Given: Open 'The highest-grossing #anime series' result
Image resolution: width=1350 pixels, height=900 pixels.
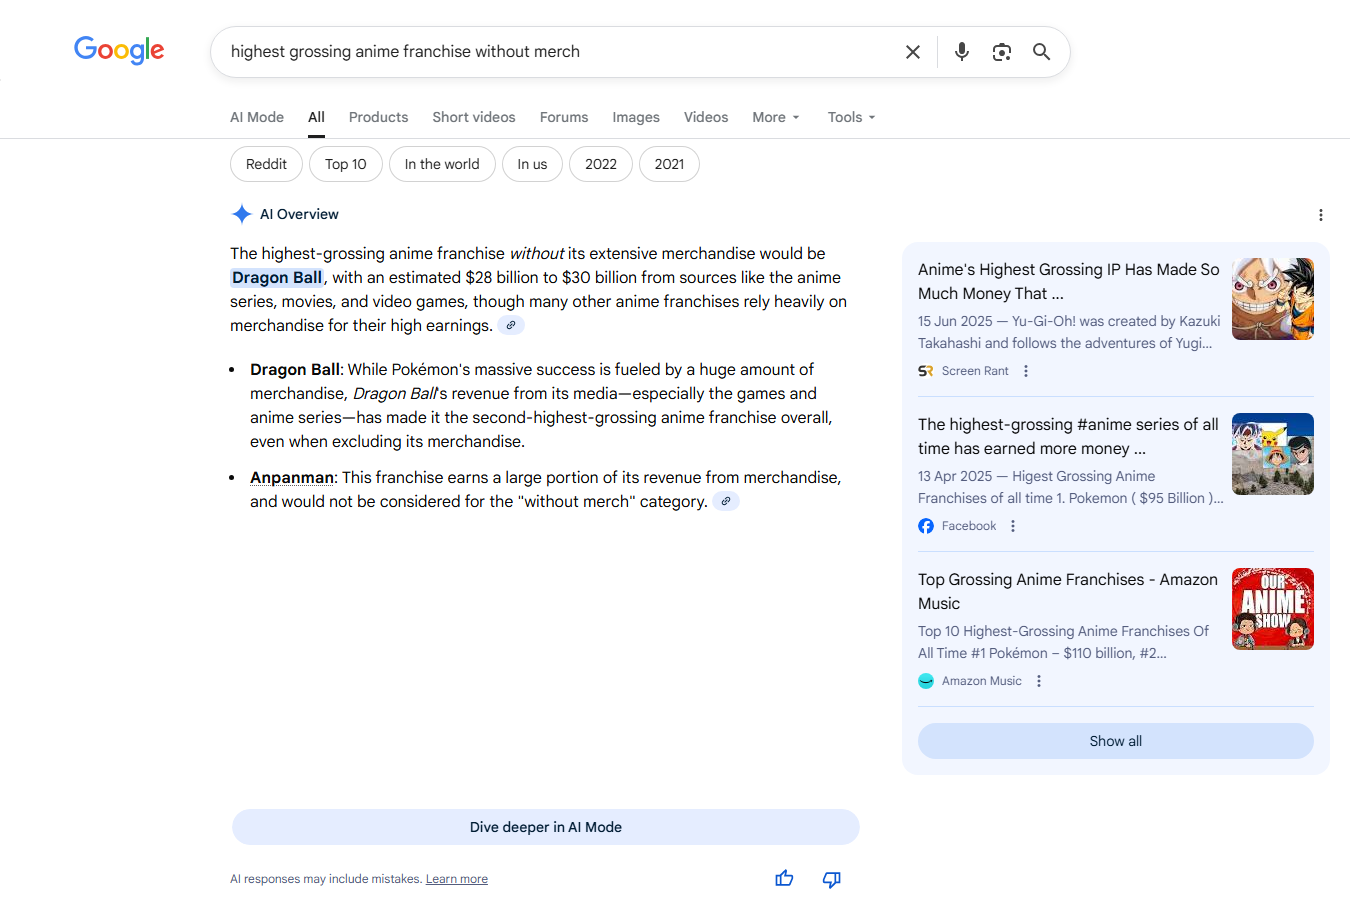Looking at the screenshot, I should [1069, 436].
